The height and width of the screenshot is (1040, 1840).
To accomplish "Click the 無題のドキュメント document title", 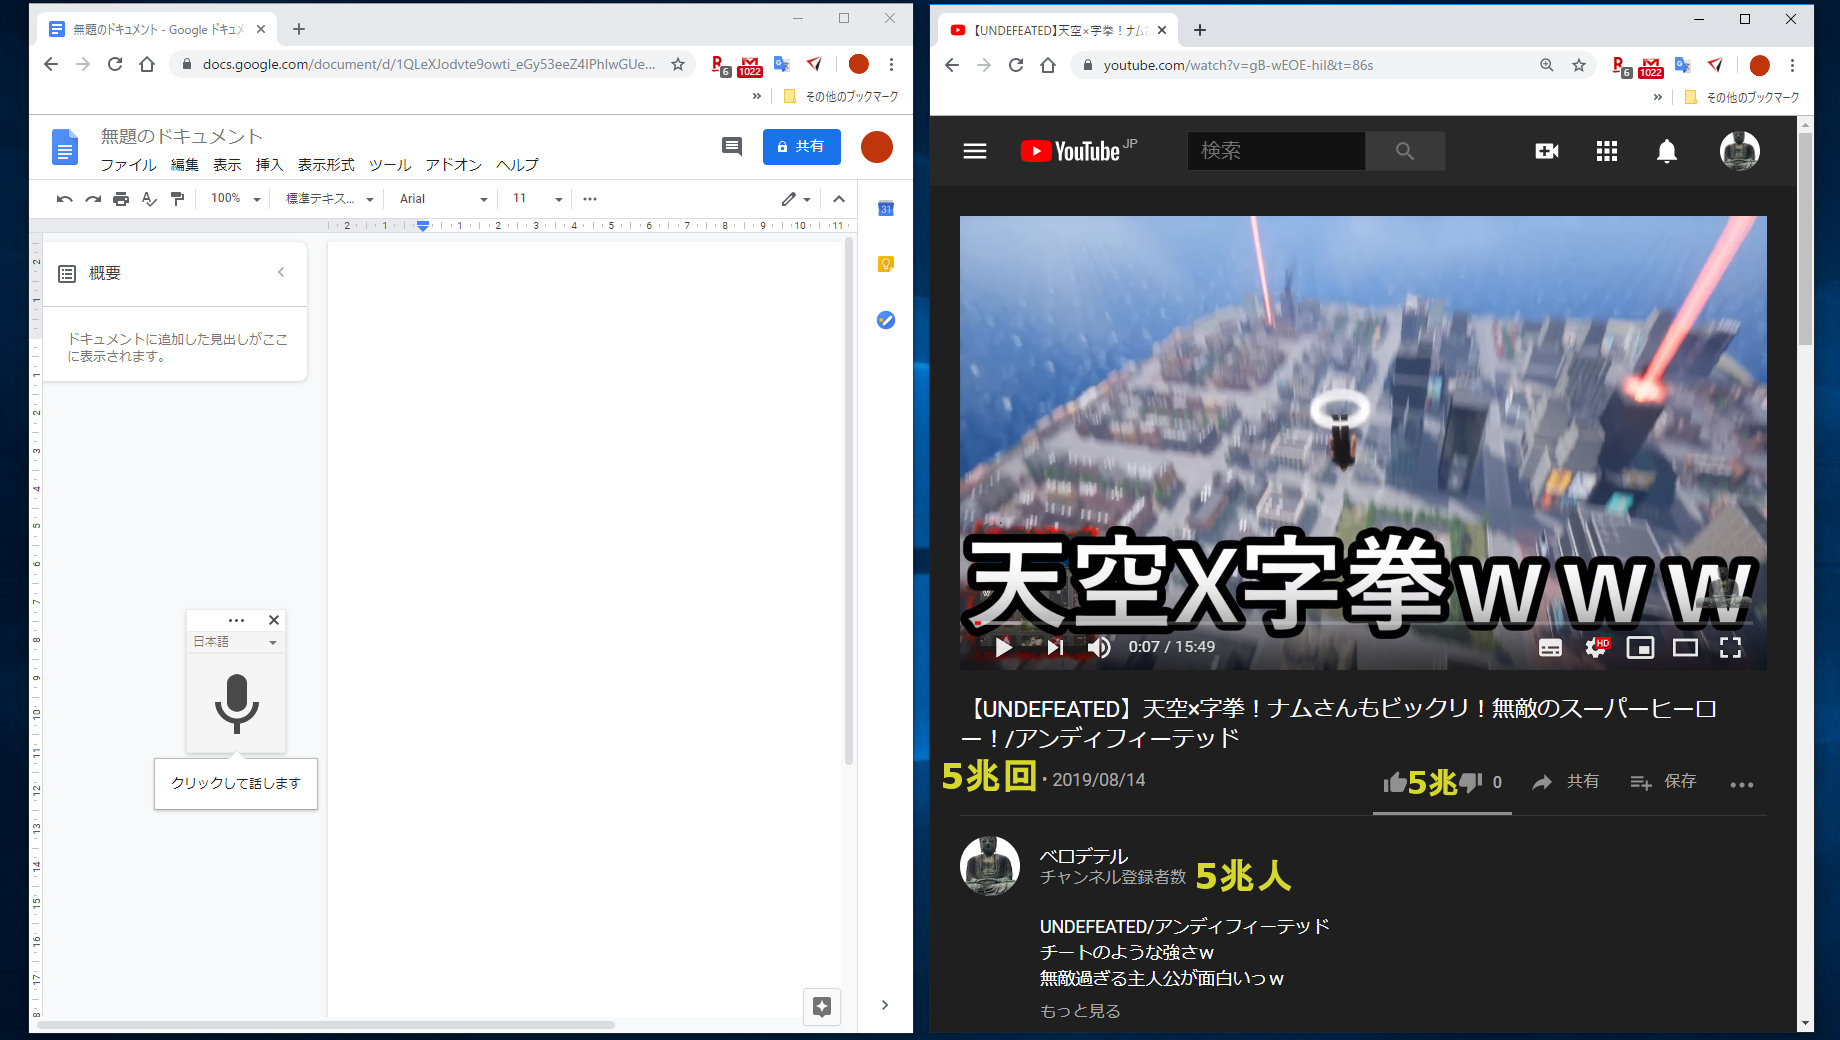I will [x=181, y=136].
